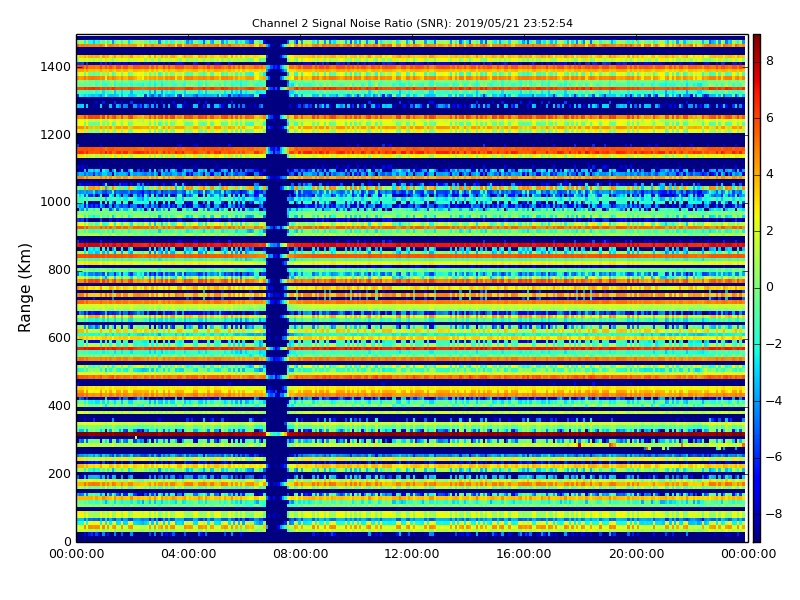Click the 400 range tick label
Screen dimensions: 800x600
coord(59,406)
